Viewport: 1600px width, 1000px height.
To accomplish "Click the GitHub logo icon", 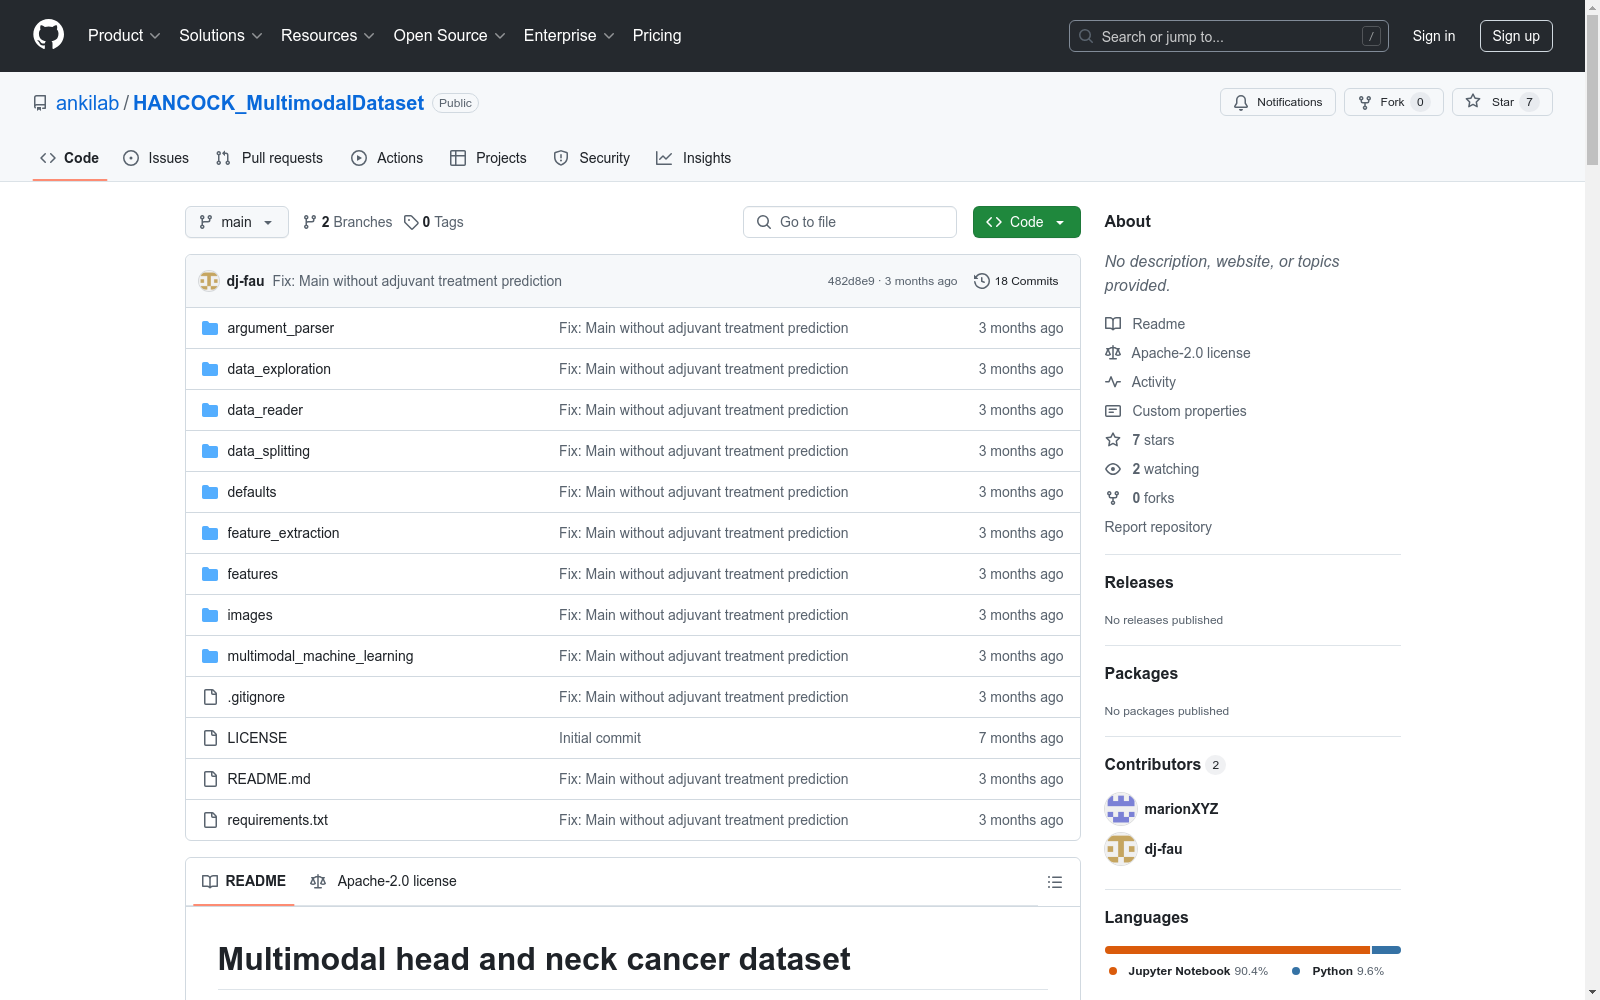I will tap(48, 35).
